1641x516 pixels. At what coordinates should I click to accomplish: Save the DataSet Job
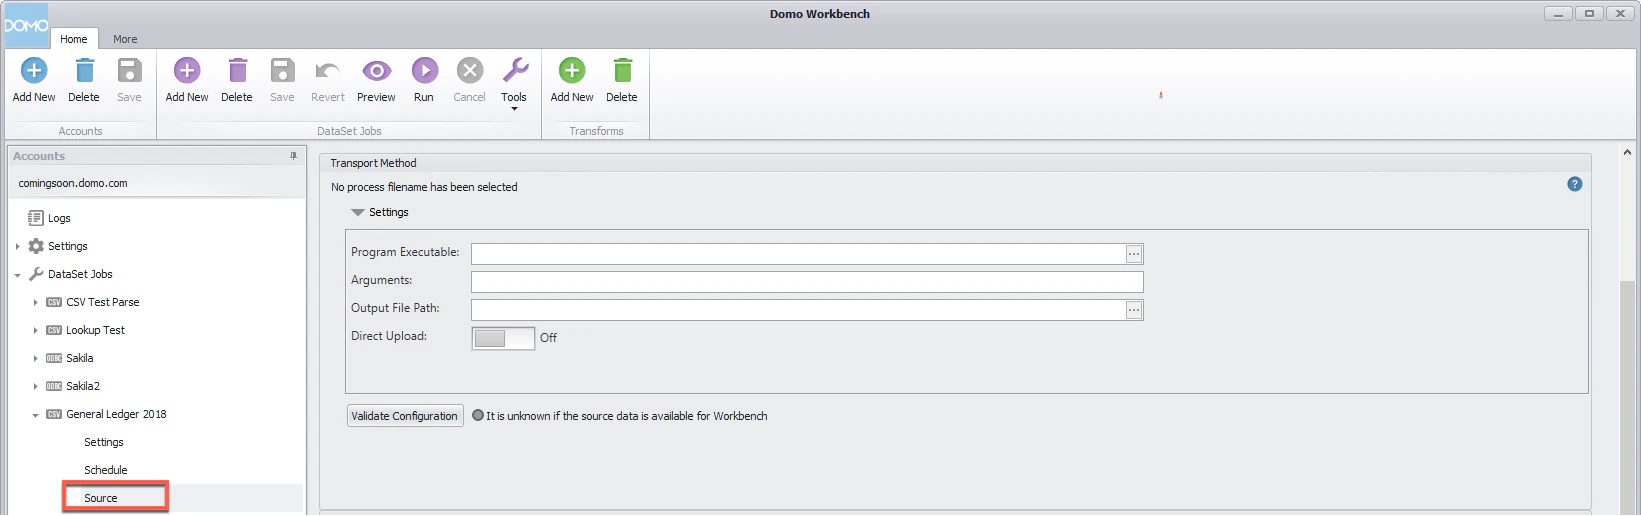click(x=282, y=80)
